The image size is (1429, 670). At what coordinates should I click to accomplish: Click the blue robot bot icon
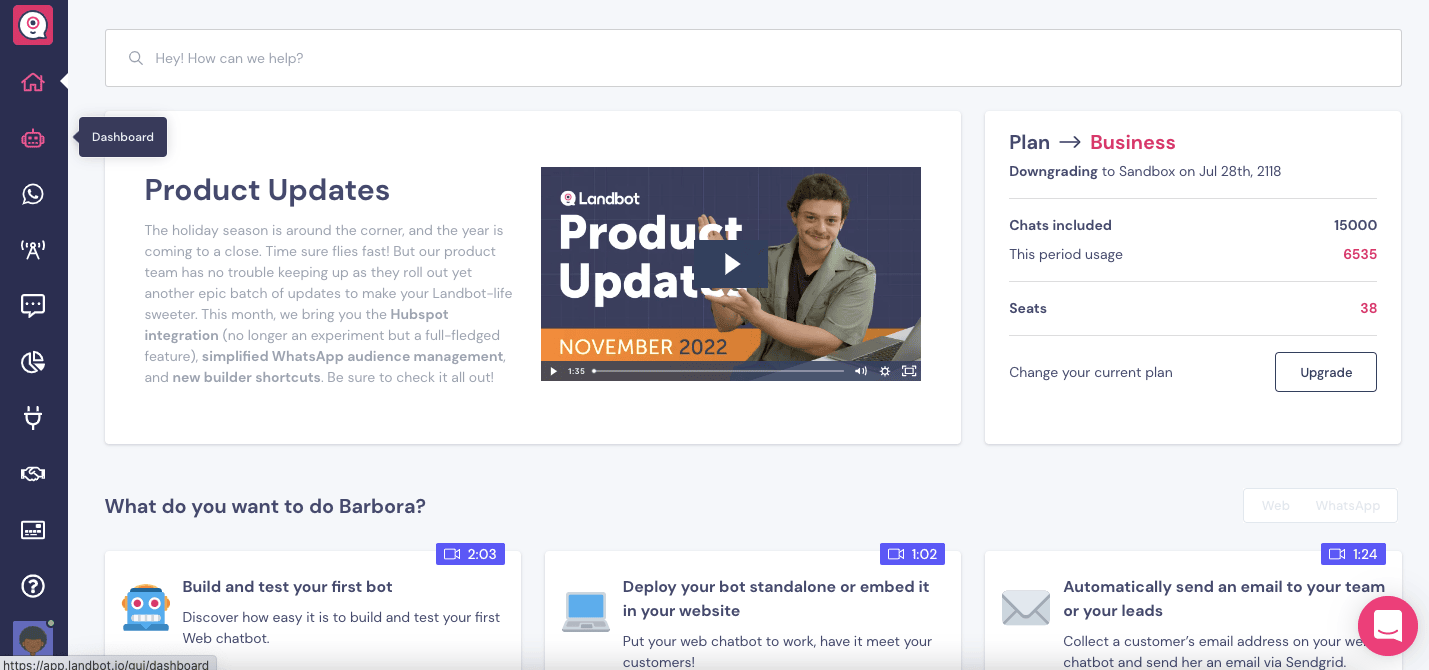[x=146, y=607]
